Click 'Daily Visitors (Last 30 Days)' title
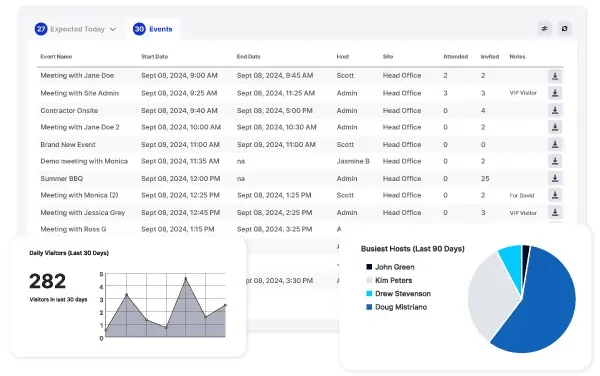 [69, 253]
